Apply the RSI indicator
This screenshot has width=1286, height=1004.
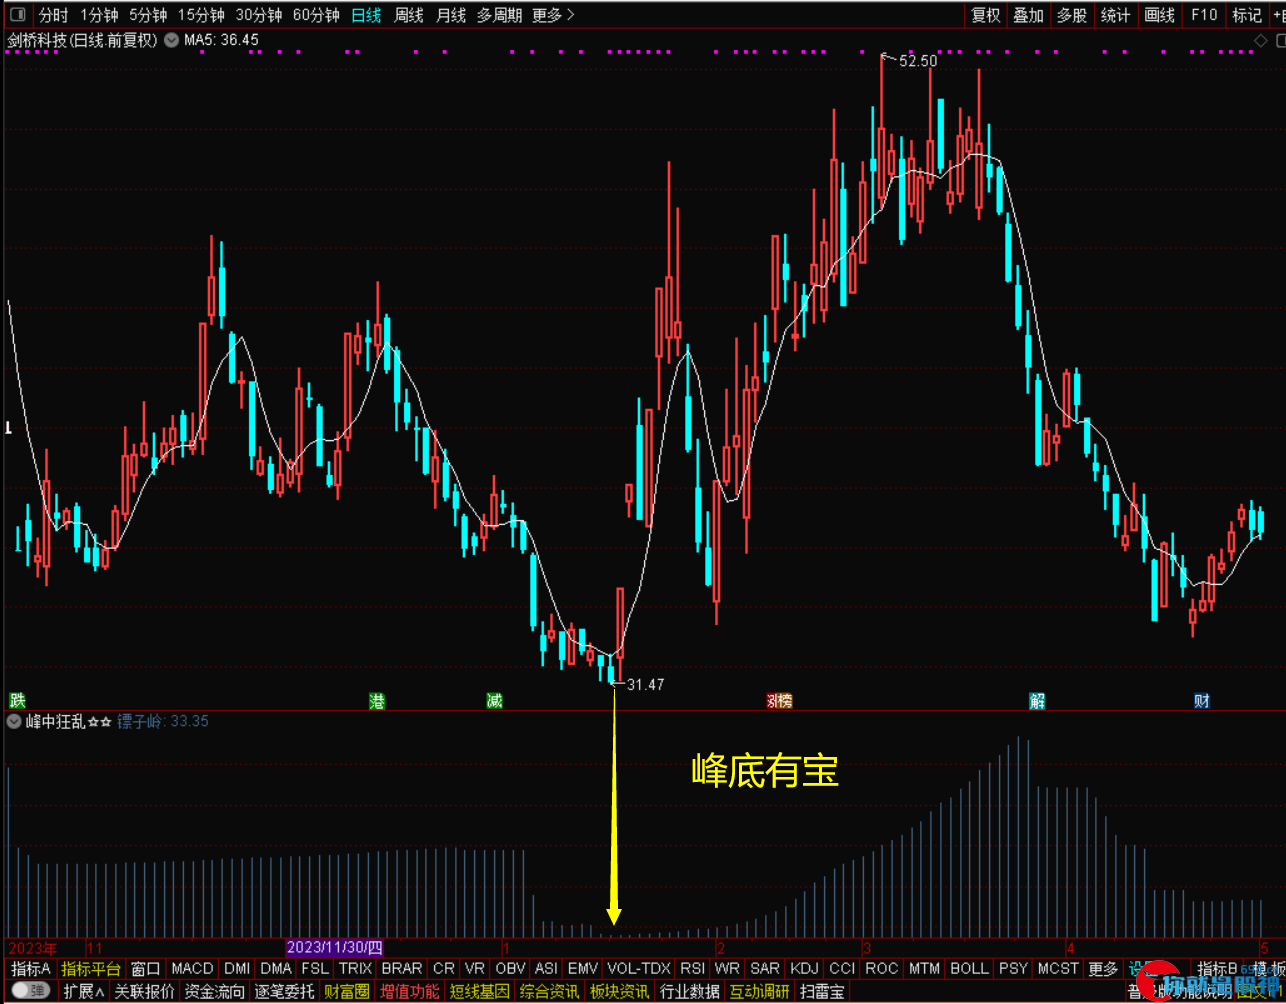[x=692, y=968]
